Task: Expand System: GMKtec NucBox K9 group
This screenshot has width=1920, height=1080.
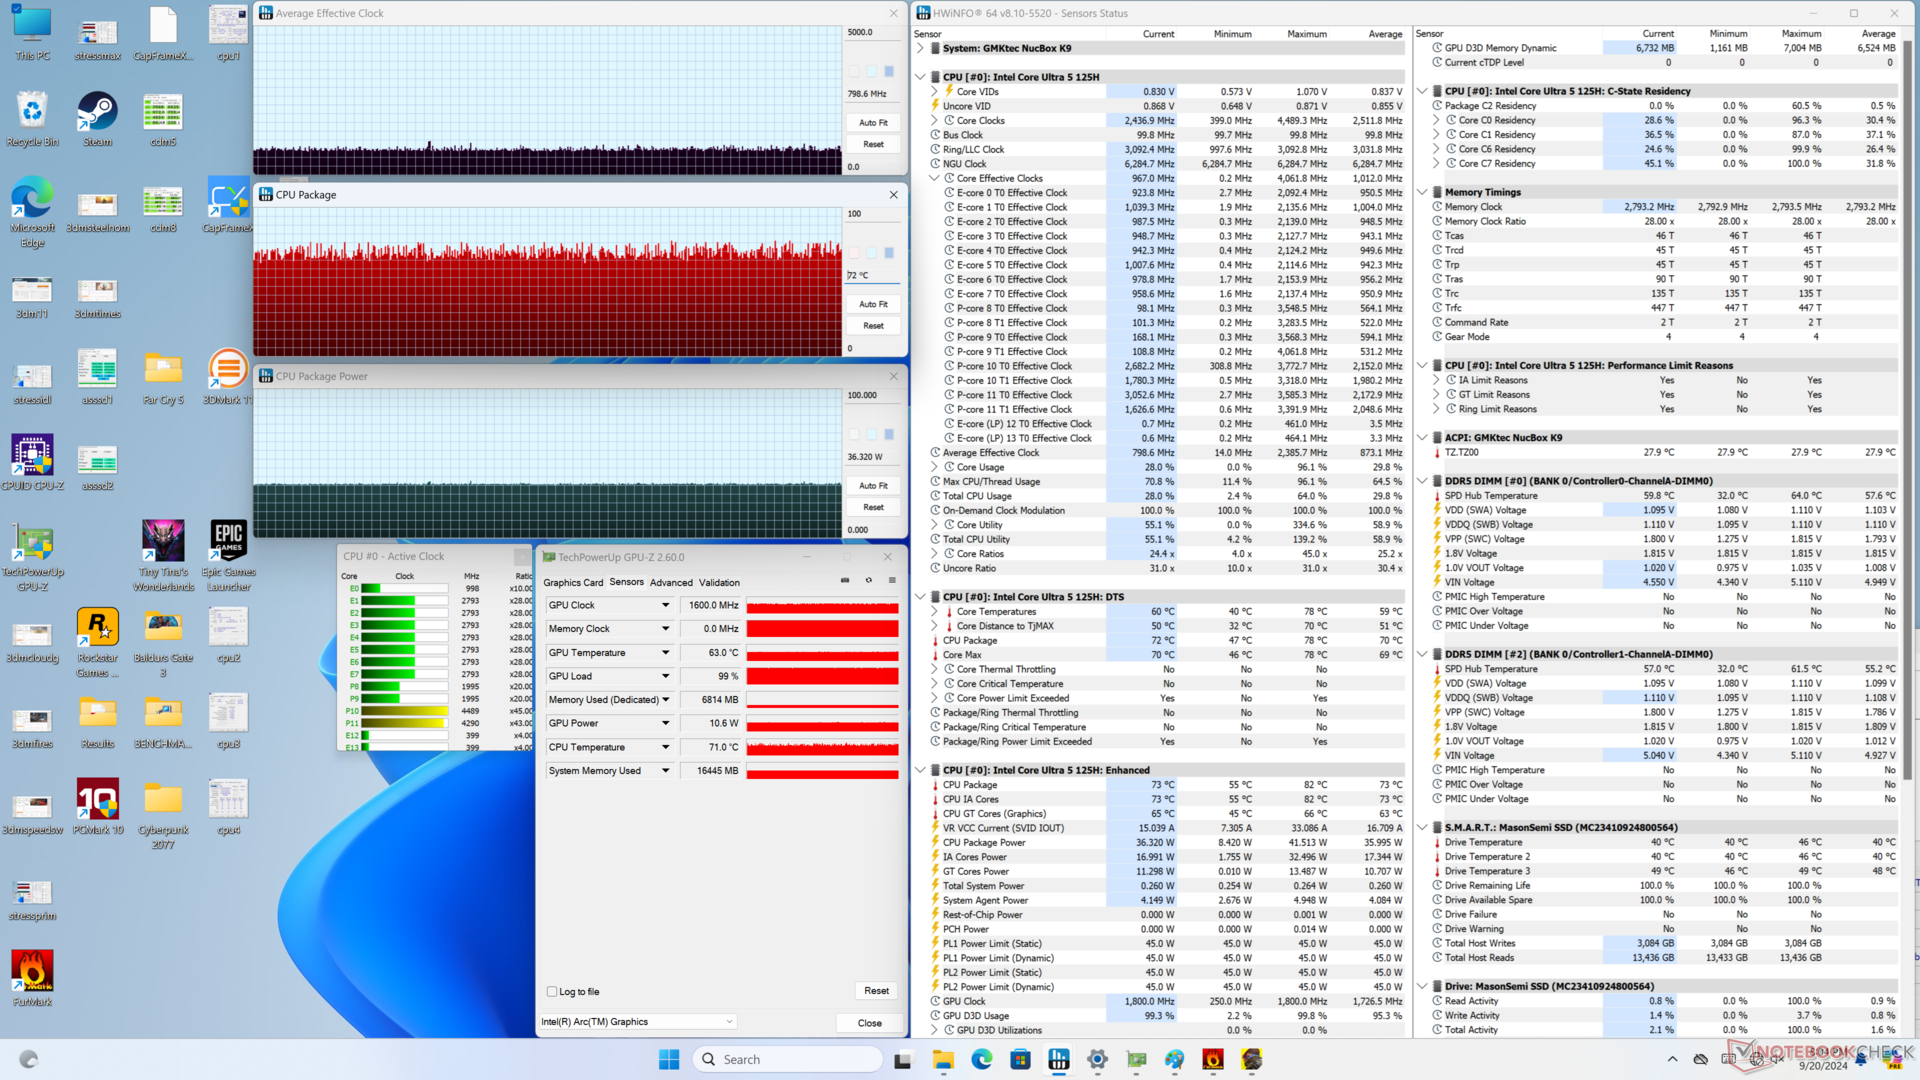Action: 920,48
